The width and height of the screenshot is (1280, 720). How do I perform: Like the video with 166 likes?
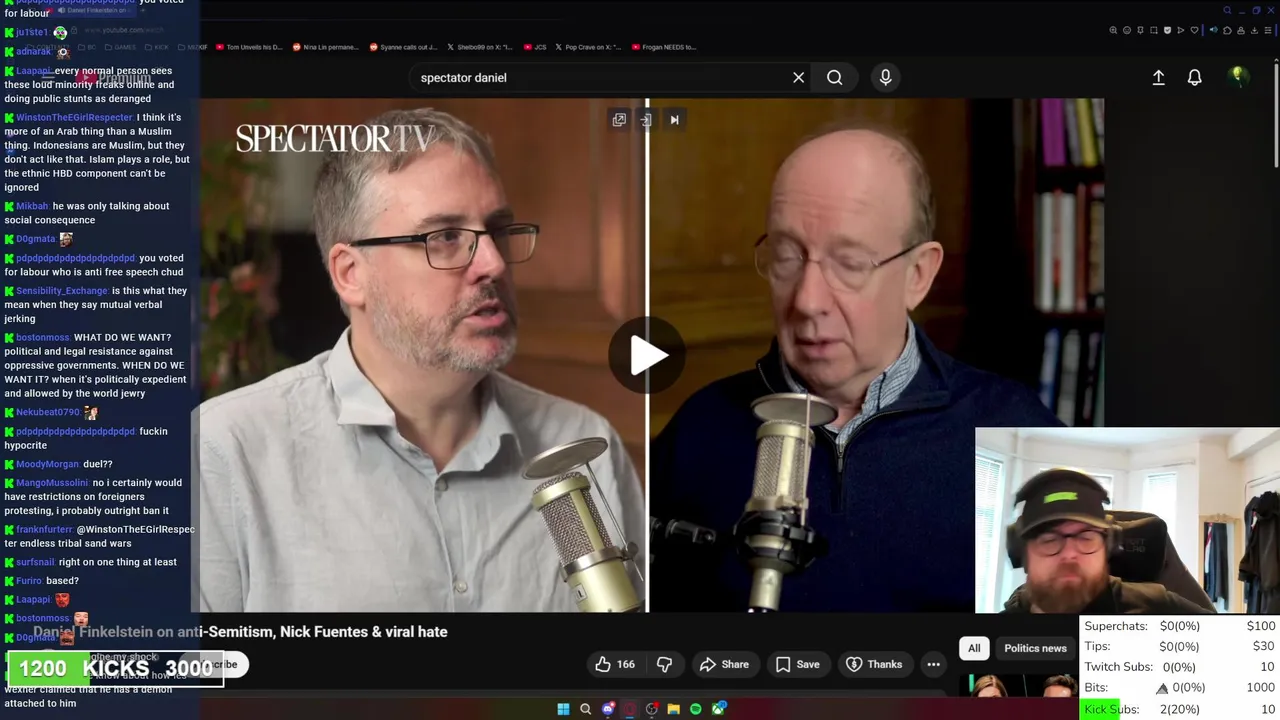point(614,664)
